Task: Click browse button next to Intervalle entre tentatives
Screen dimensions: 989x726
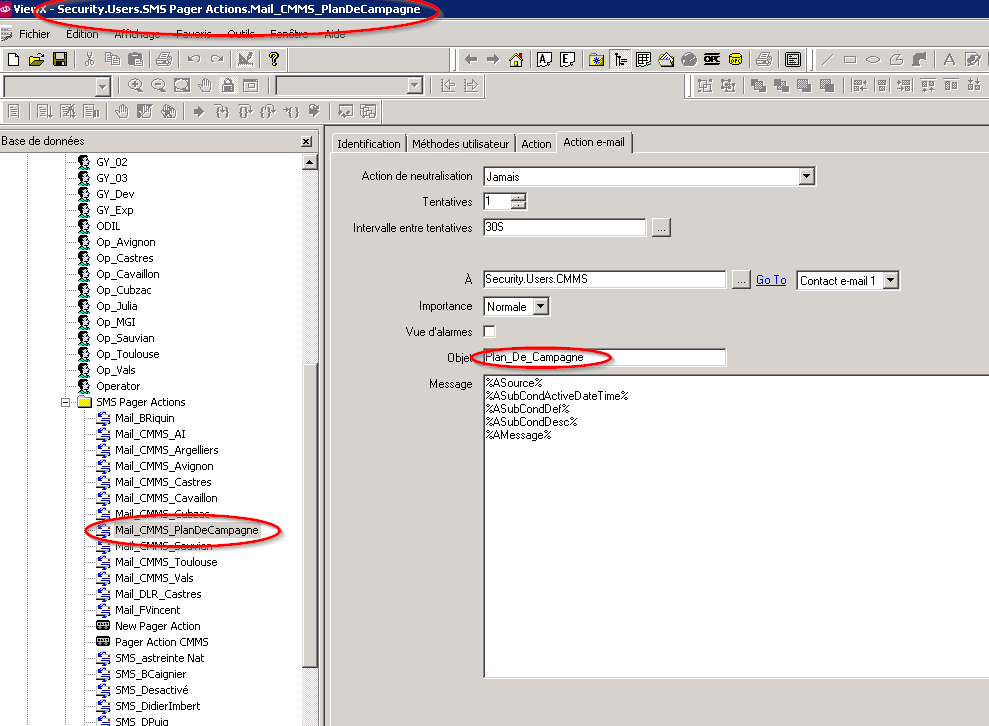Action: coord(661,228)
